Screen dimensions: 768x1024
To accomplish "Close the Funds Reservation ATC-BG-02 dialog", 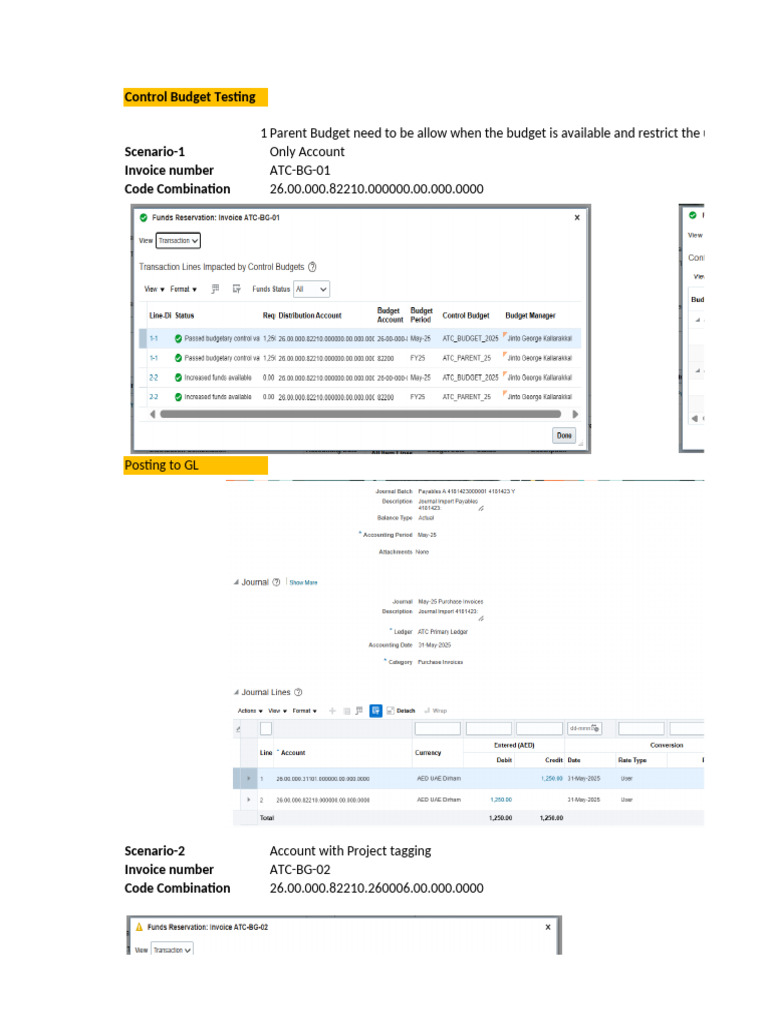I will (548, 927).
